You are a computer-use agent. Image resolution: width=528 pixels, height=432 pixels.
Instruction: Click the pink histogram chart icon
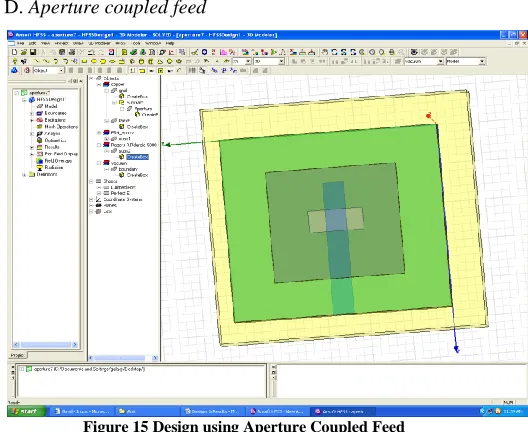point(223,52)
